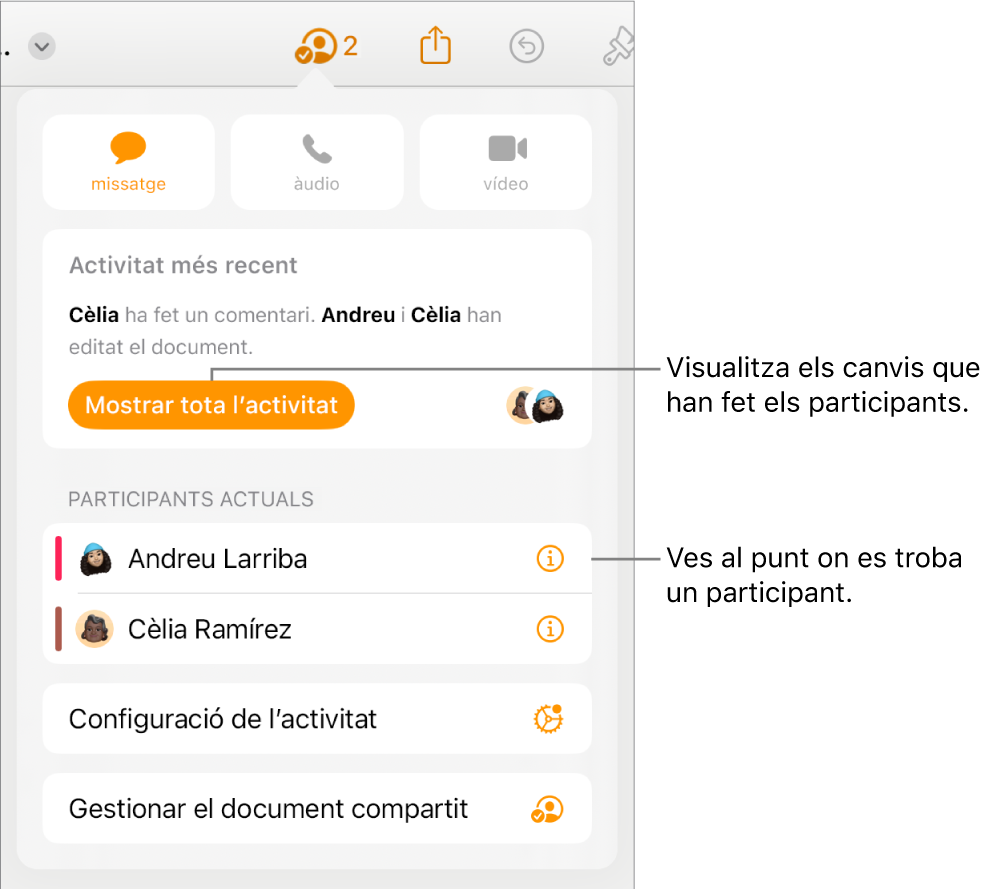
Task: Click Cèlia Ramírez's avatar
Action: (95, 629)
